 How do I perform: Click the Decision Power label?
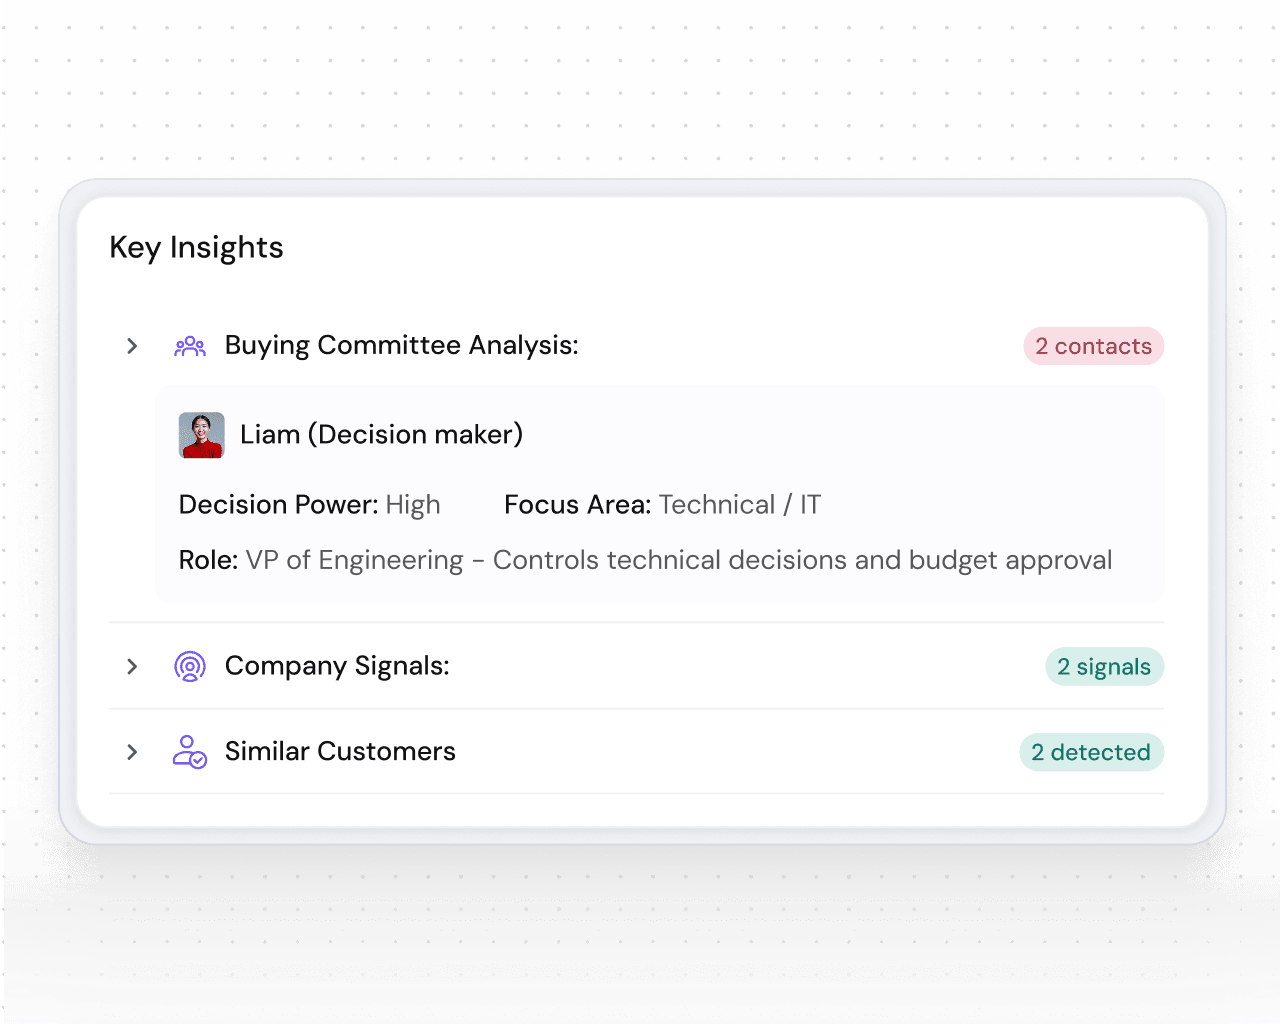pyautogui.click(x=278, y=505)
